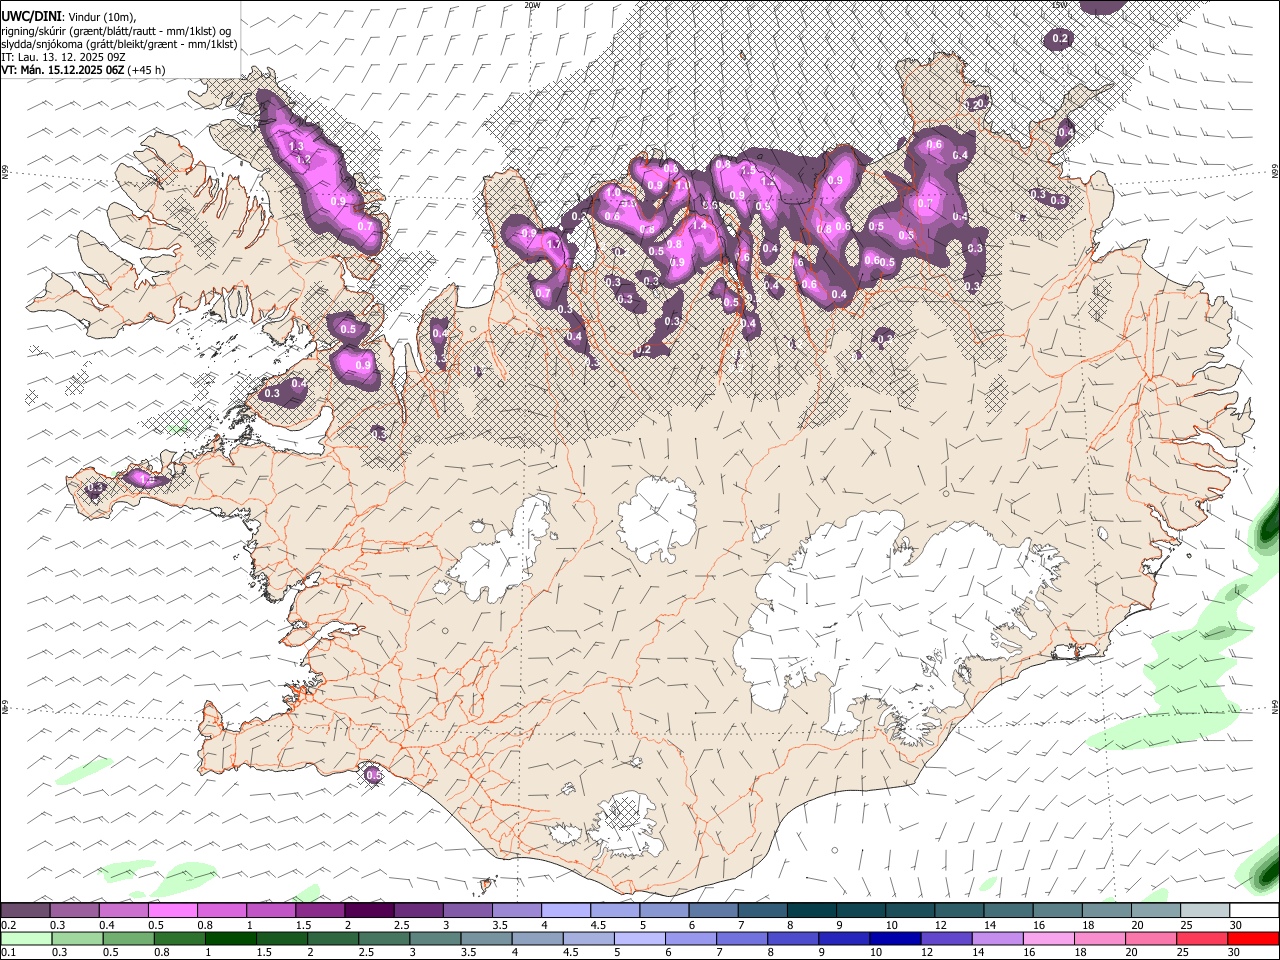Image resolution: width=1280 pixels, height=960 pixels.
Task: Click the 'slydda/snjókoma' legend description line
Action: [x=120, y=44]
